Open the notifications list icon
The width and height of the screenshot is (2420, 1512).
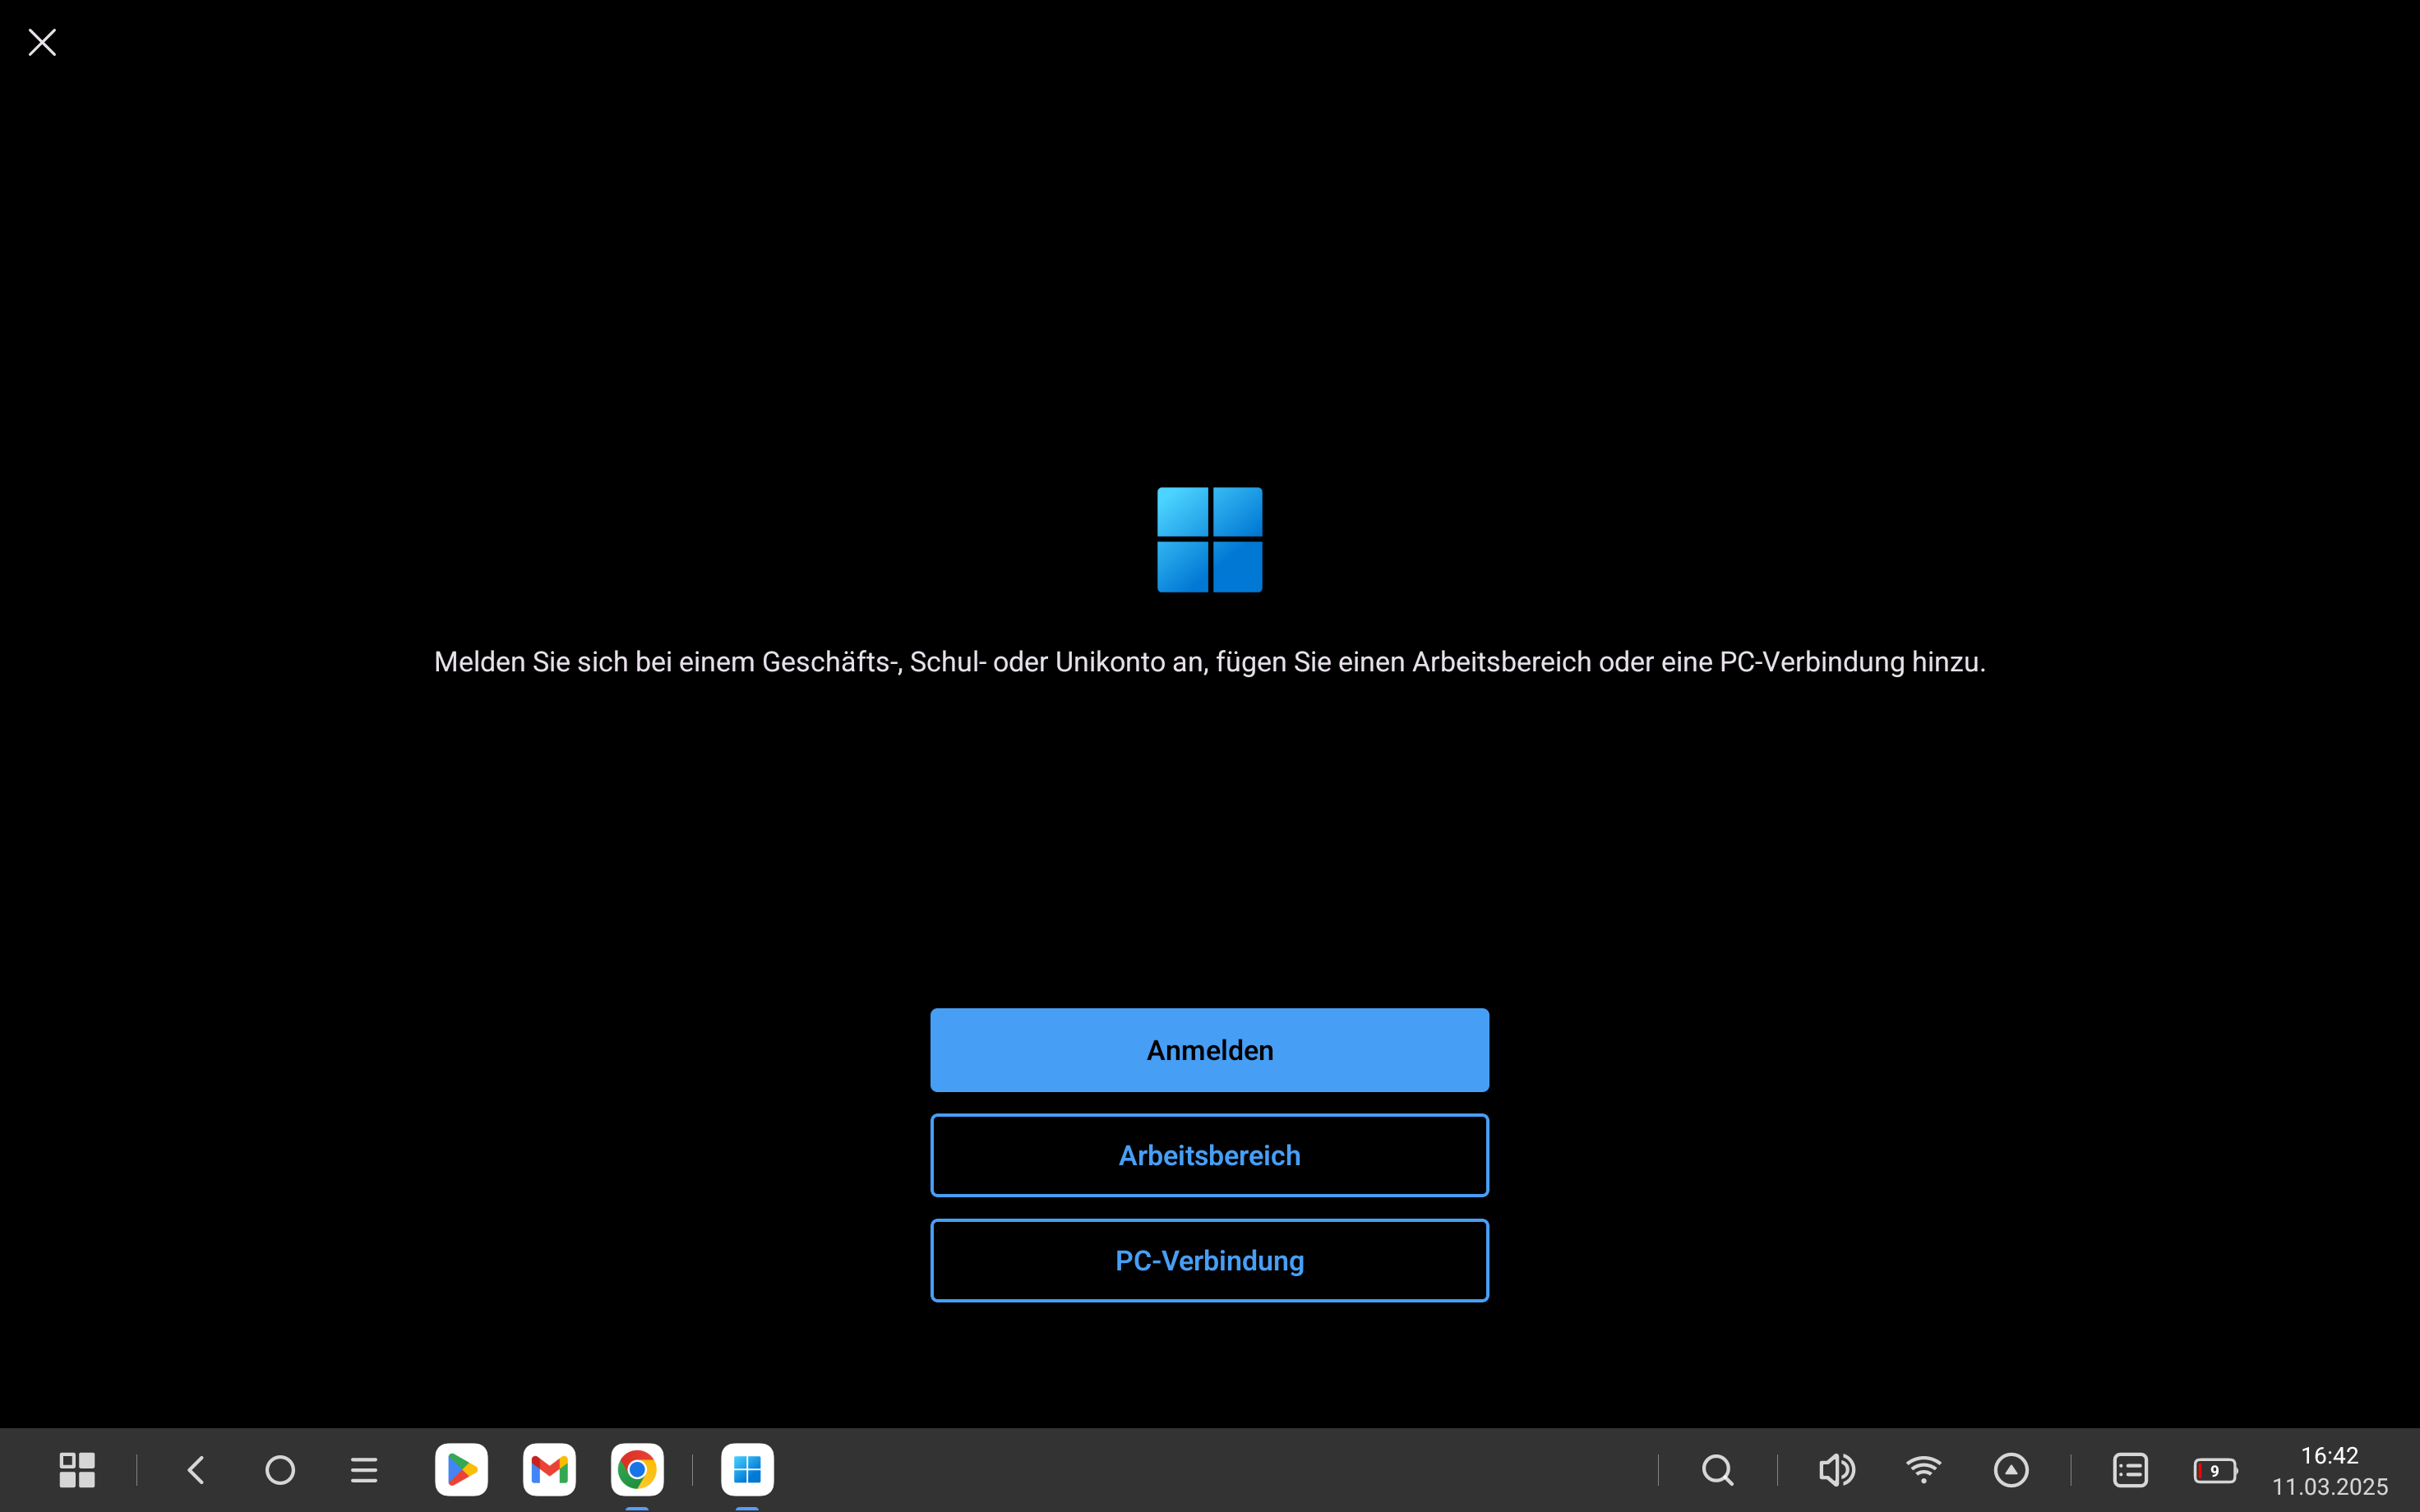click(2130, 1470)
